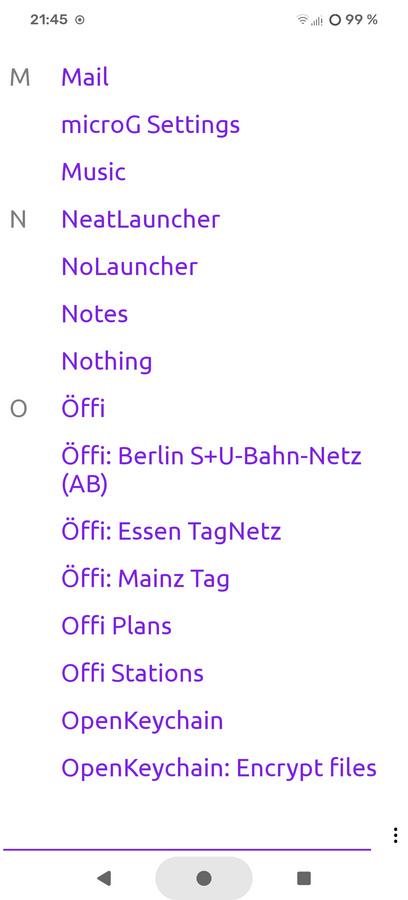Image resolution: width=408 pixels, height=900 pixels.
Task: Open the three-dot overflow menu
Action: [395, 835]
